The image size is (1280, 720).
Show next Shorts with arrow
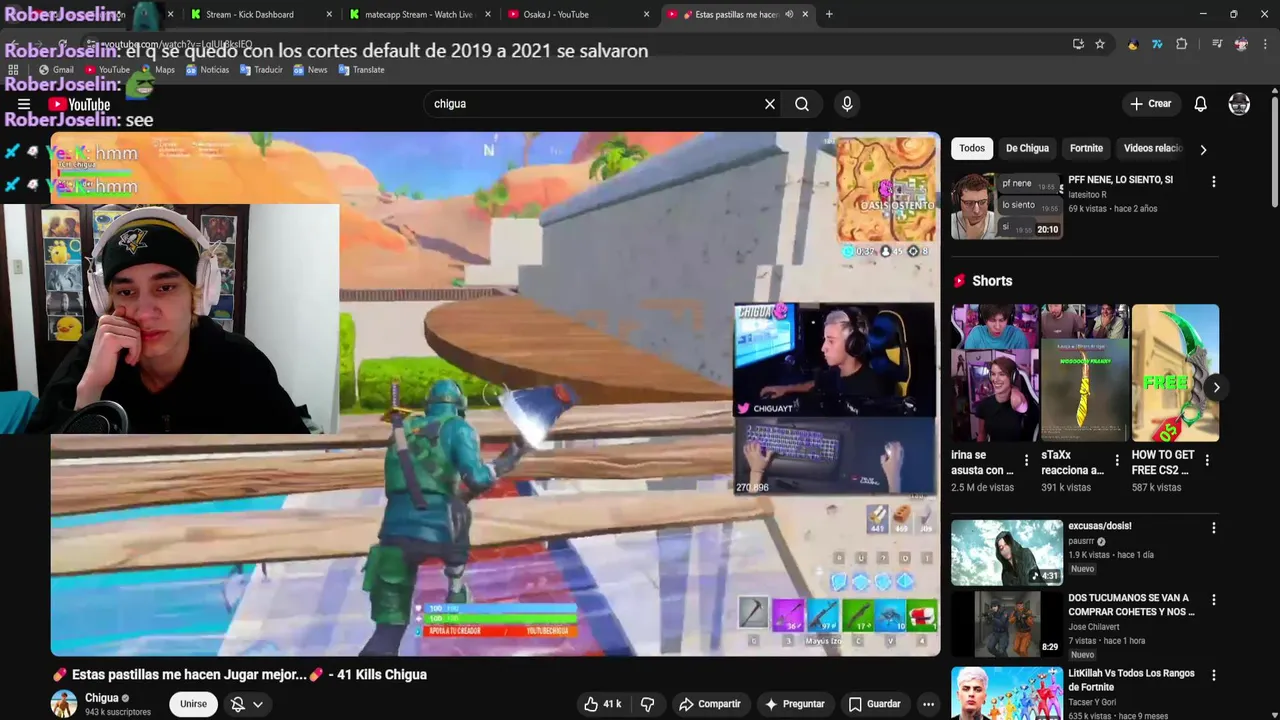[1216, 387]
